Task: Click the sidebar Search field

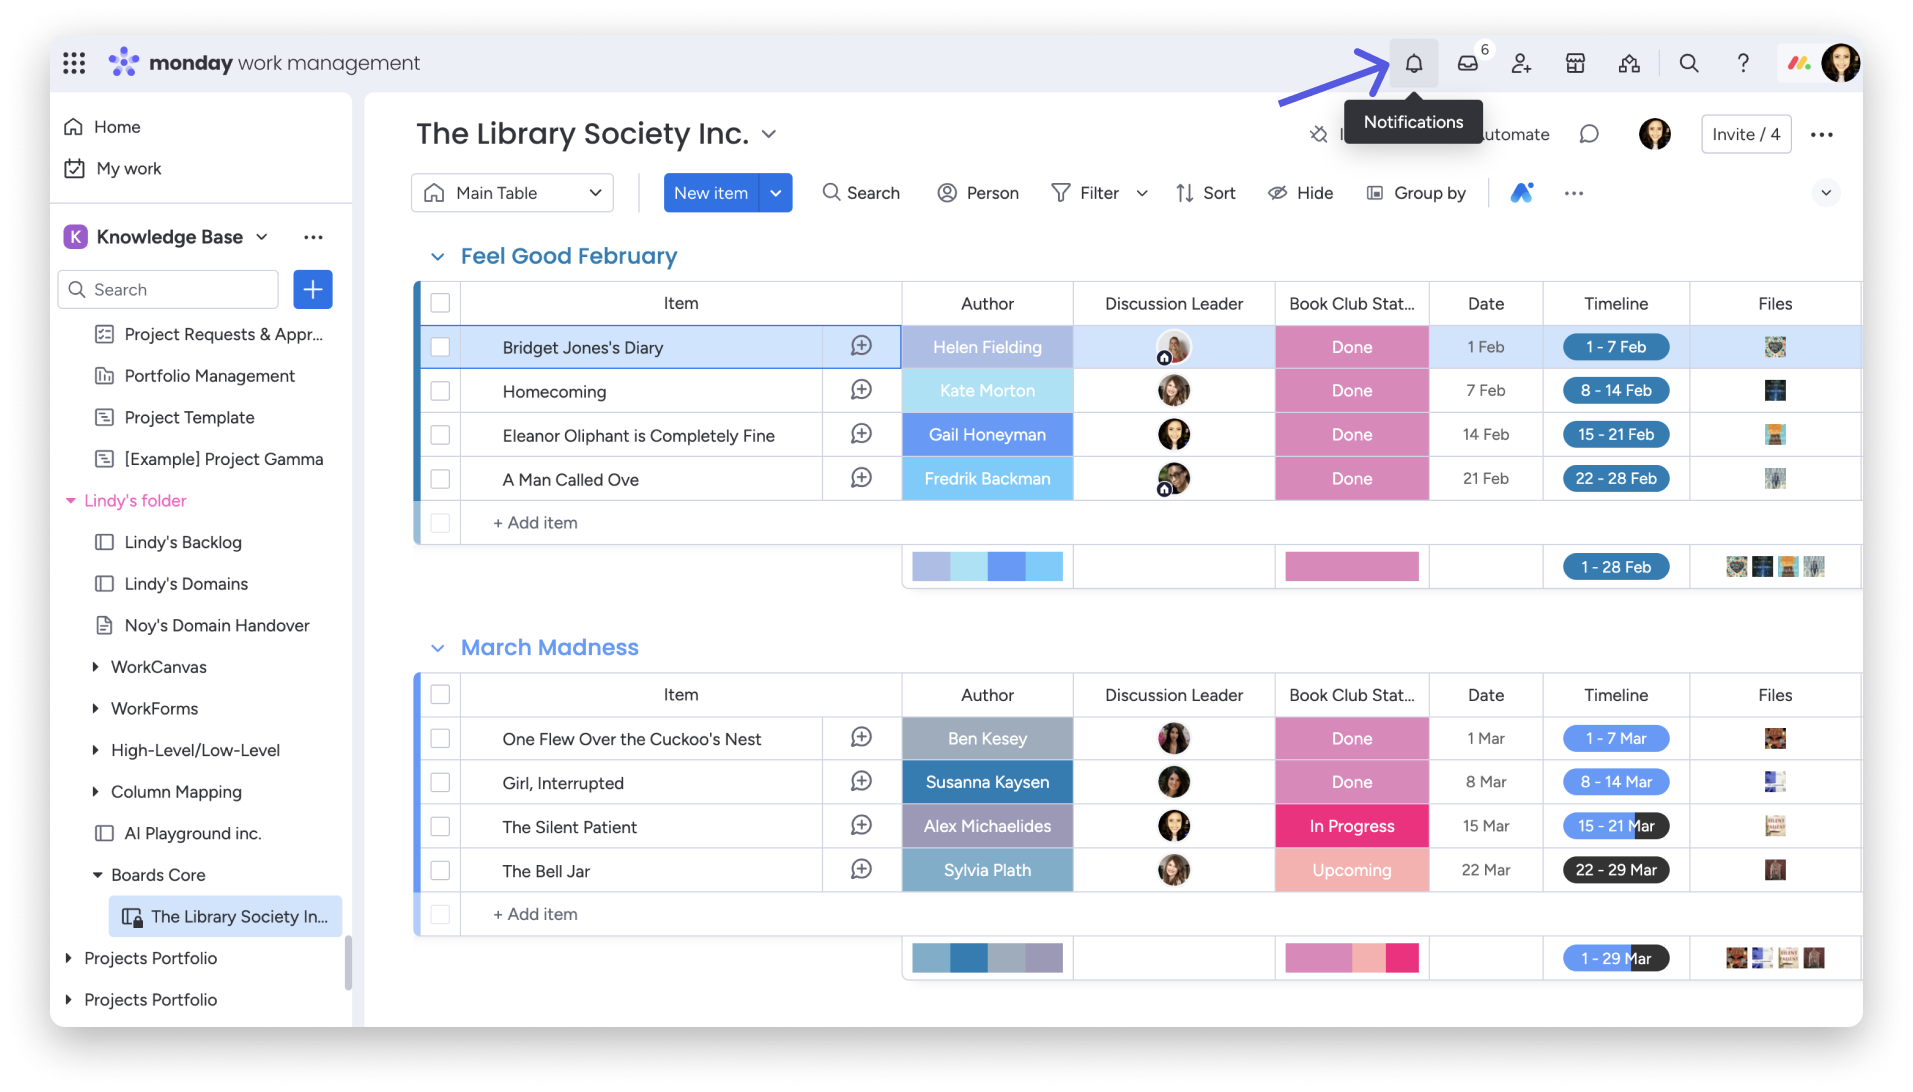Action: [168, 289]
